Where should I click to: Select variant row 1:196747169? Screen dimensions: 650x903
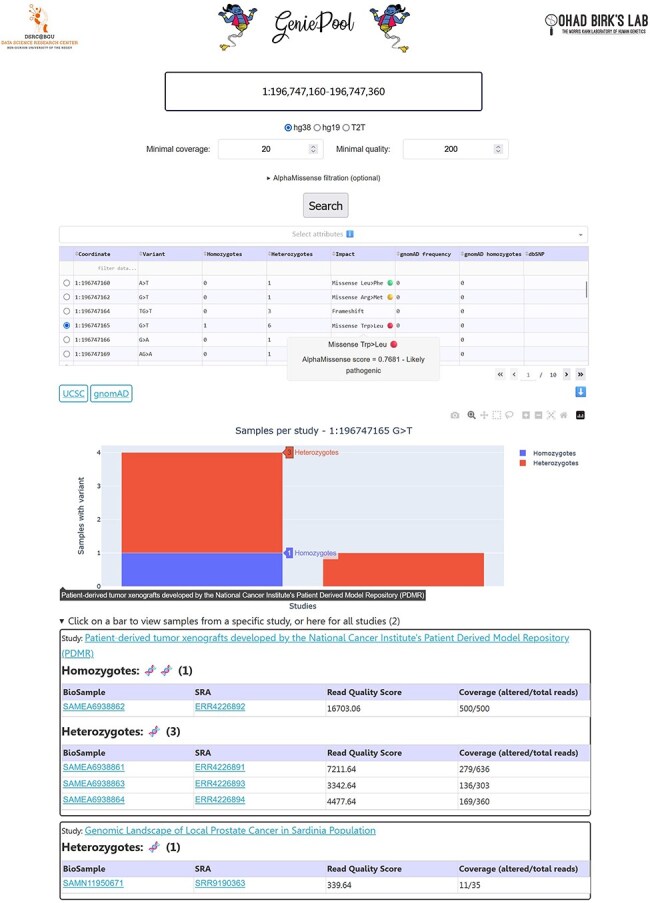coord(66,354)
